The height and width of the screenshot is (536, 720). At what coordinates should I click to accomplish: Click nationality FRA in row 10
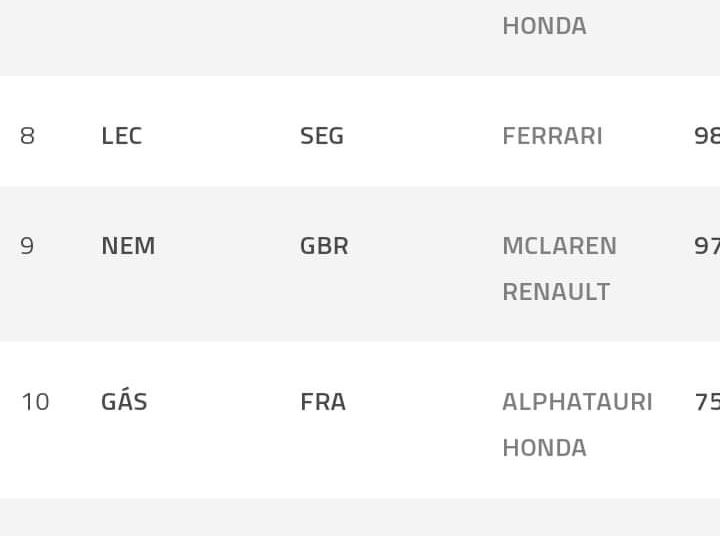(x=323, y=402)
